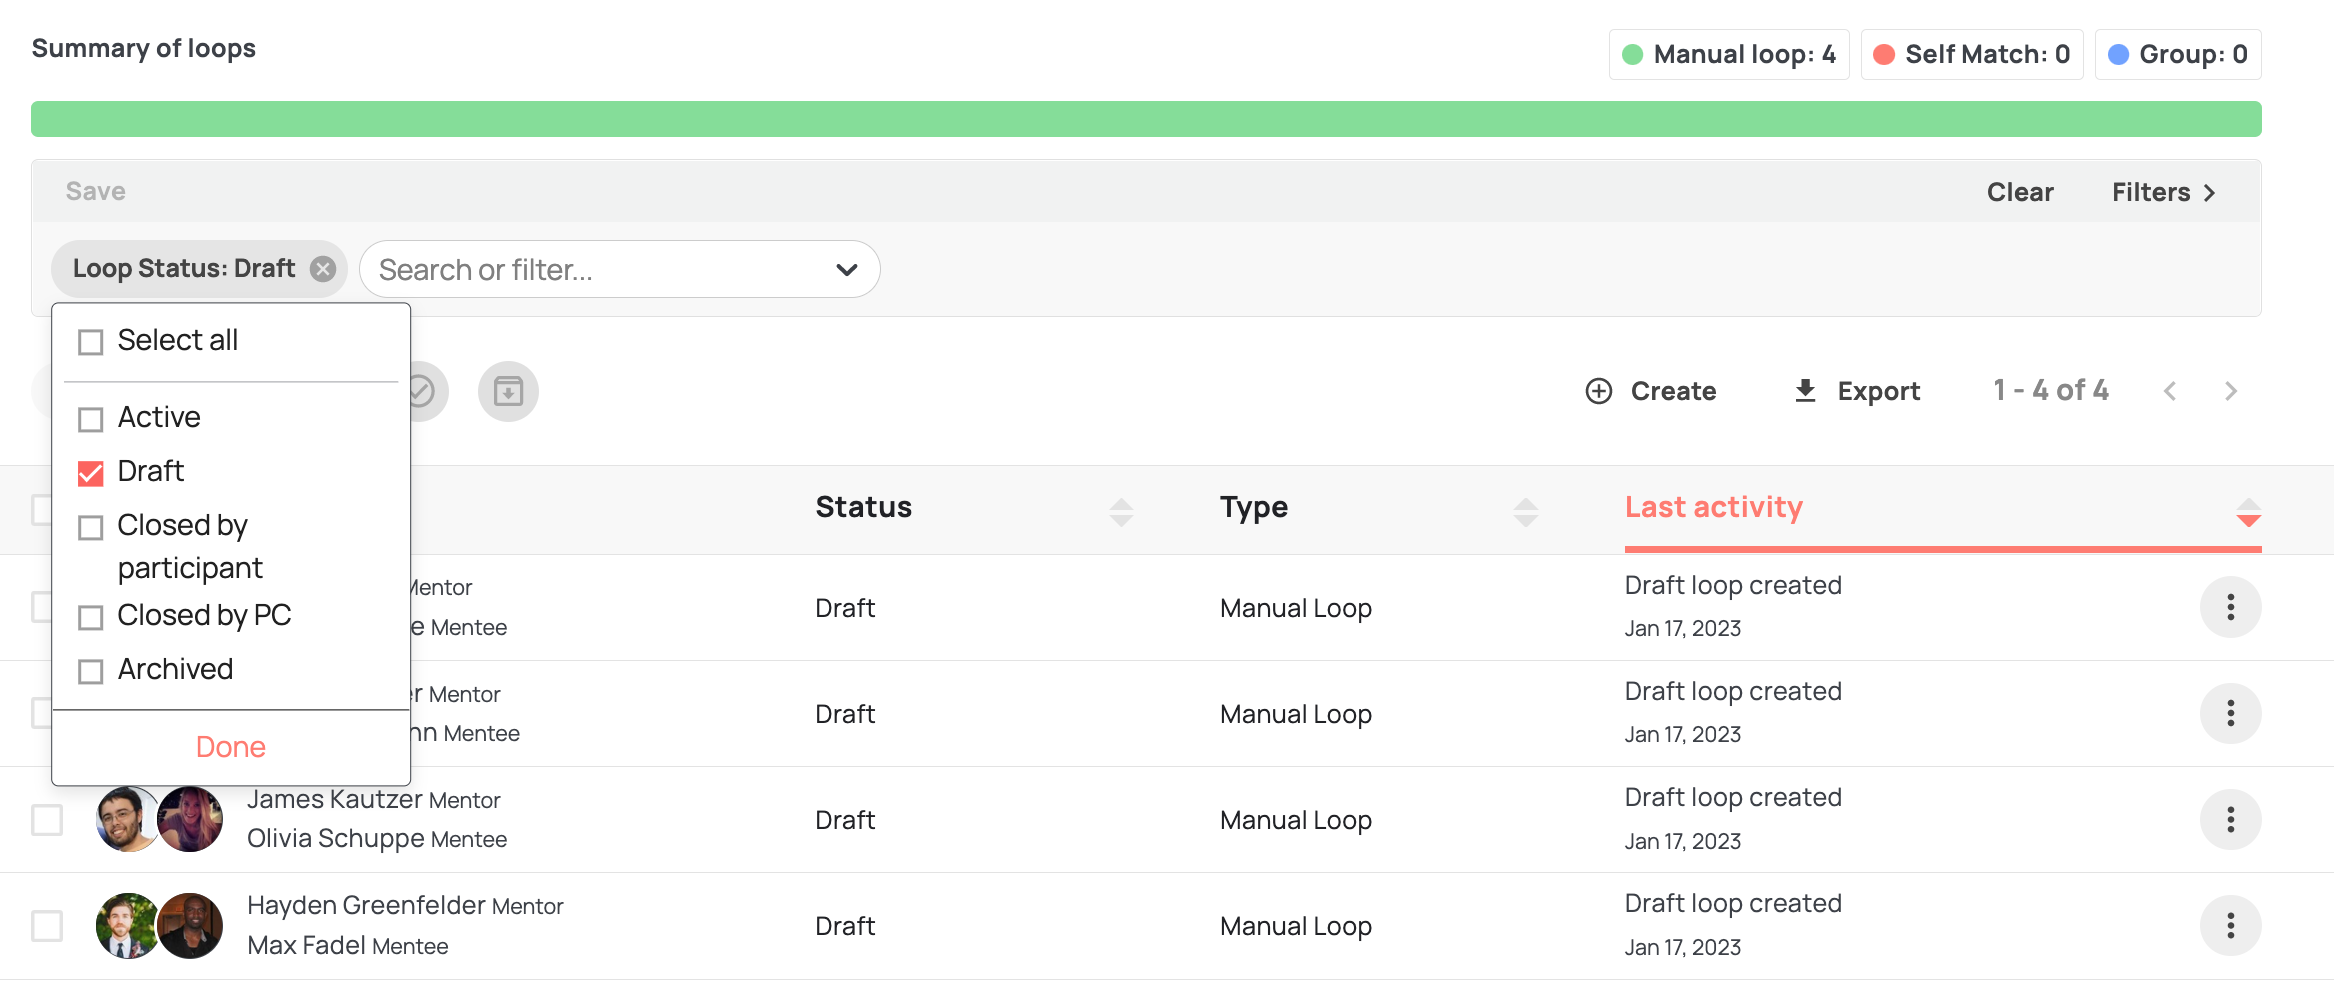
Task: Click the Self Match: 0 legend badge
Action: 1972,54
